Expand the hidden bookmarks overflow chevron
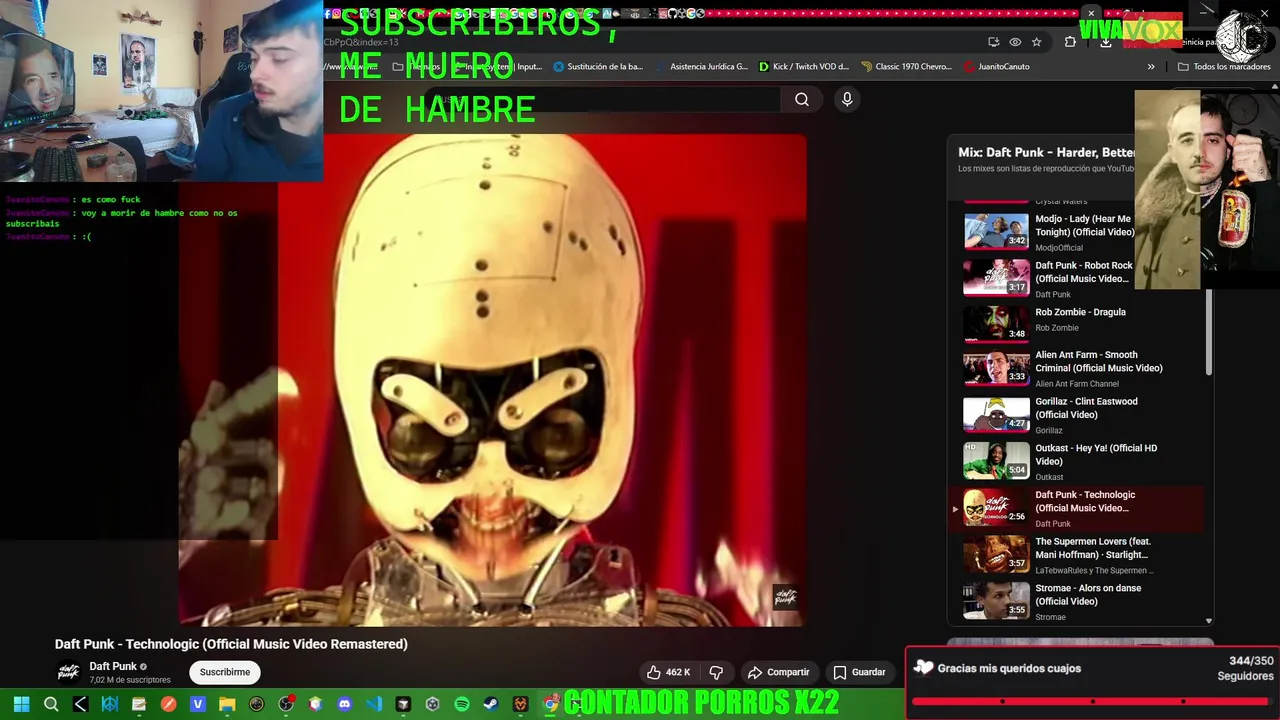Screen dimensions: 1280x720 pyautogui.click(x=1151, y=67)
